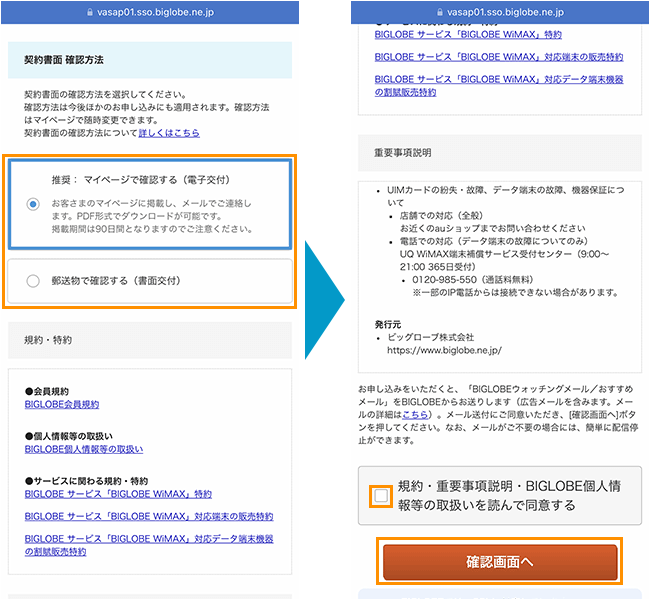Click the UIMカードの紛失・故障 bullet text
The height and width of the screenshot is (600, 650).
point(506,196)
